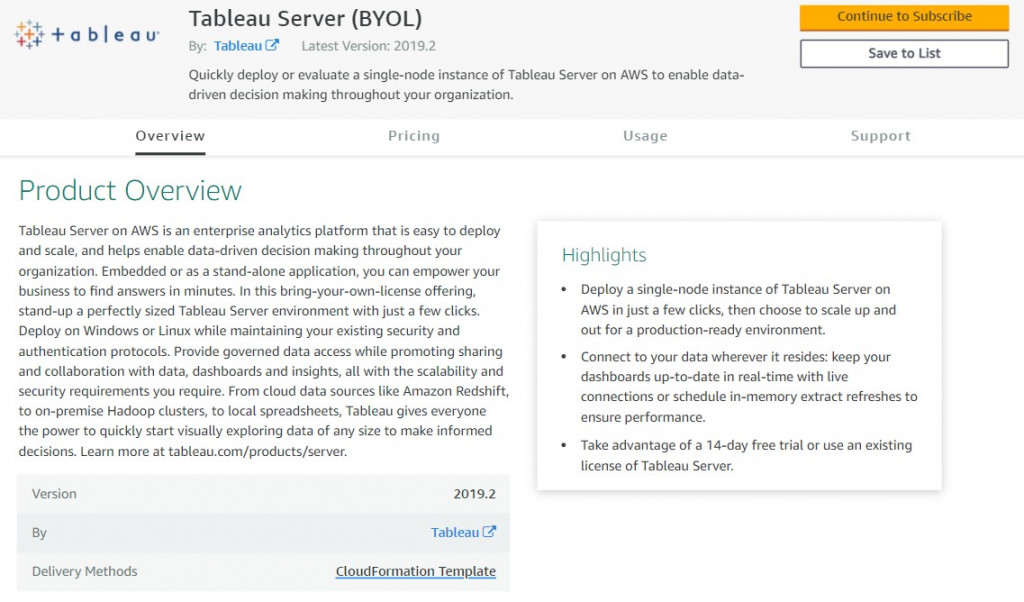Open Tableau link in By table row

tap(455, 532)
